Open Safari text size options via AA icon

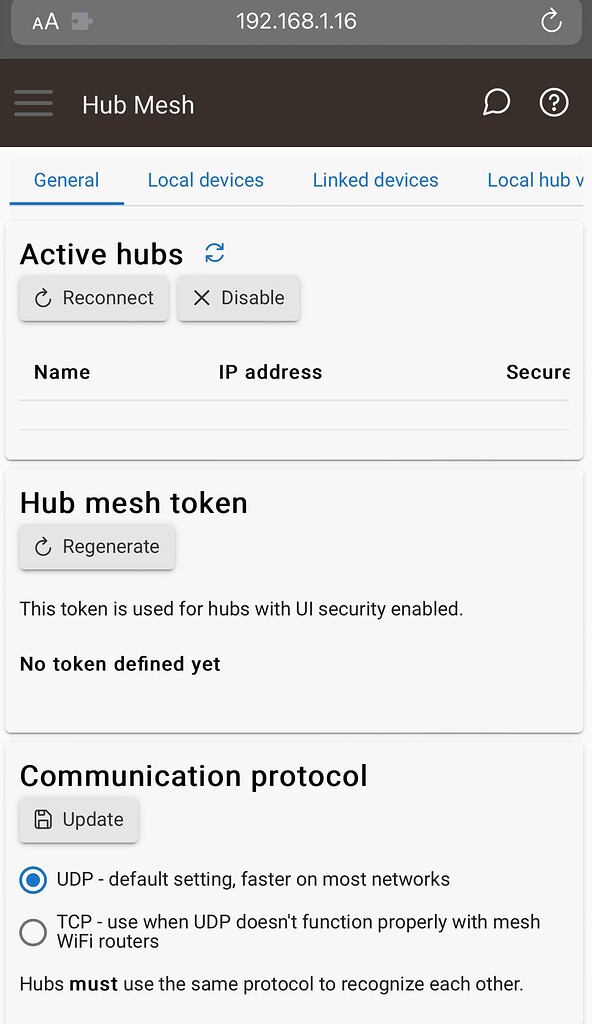pyautogui.click(x=44, y=20)
